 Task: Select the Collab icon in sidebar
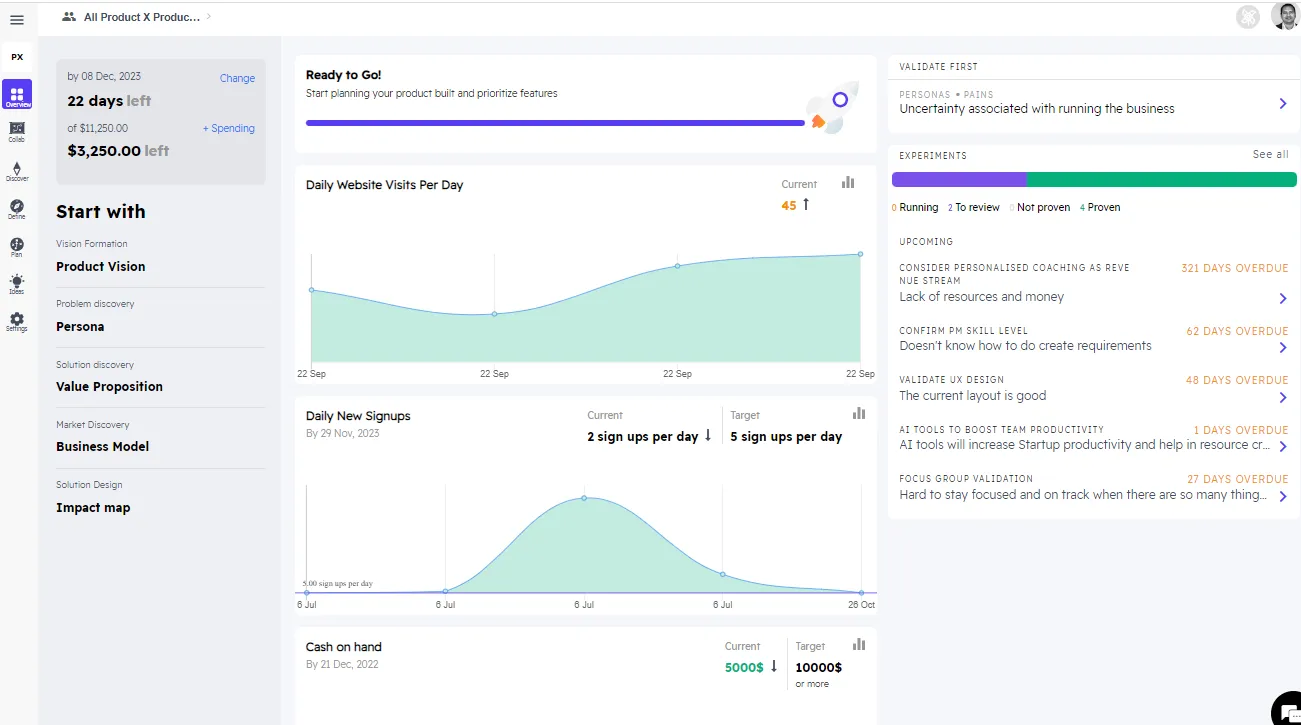point(17,132)
